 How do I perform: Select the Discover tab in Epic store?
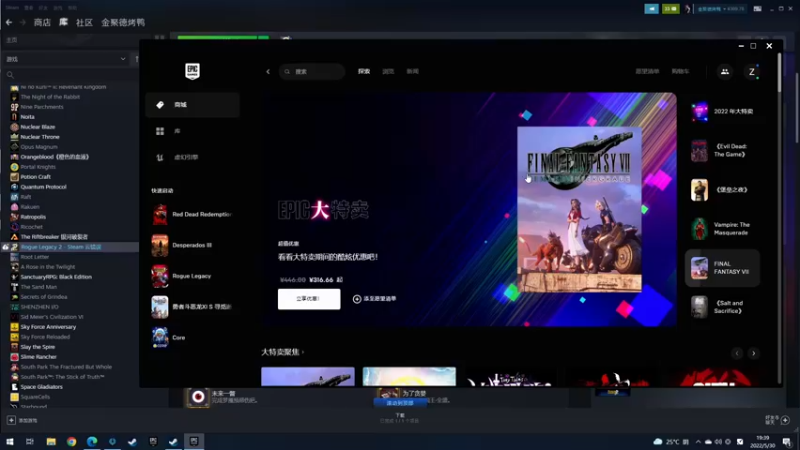364,71
